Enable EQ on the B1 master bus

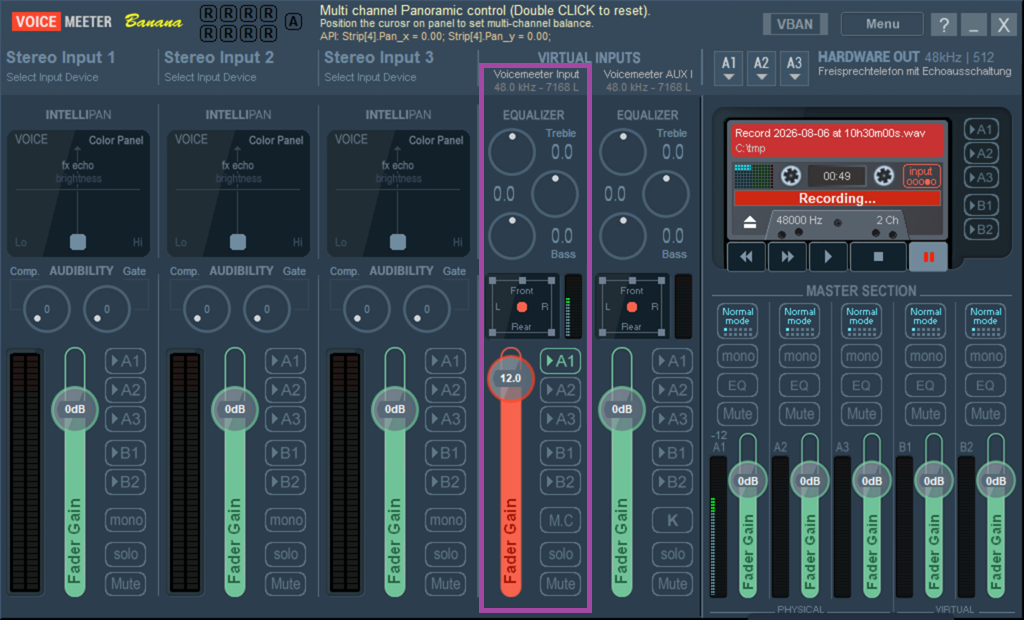pyautogui.click(x=925, y=385)
